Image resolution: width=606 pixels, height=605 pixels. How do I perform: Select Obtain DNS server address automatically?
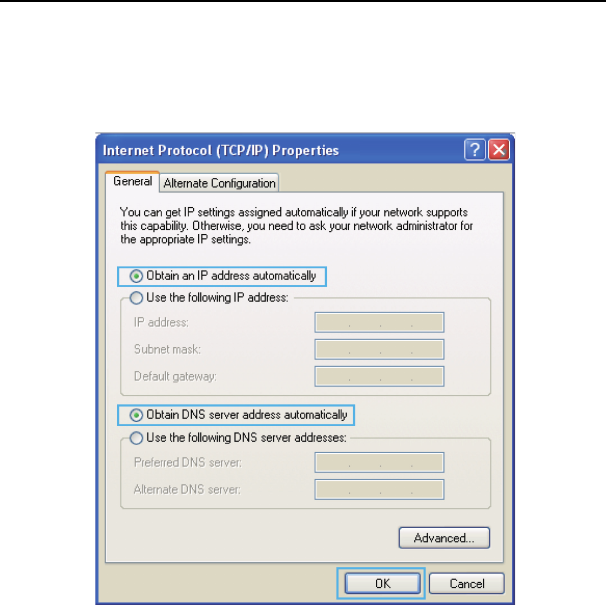tap(238, 415)
